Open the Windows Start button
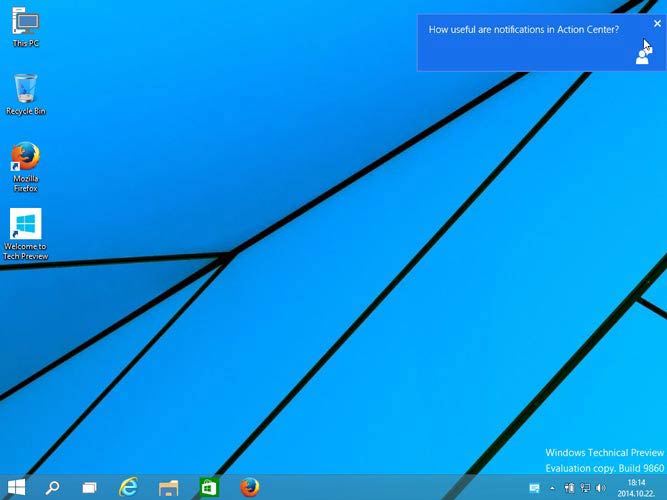 tap(16, 487)
